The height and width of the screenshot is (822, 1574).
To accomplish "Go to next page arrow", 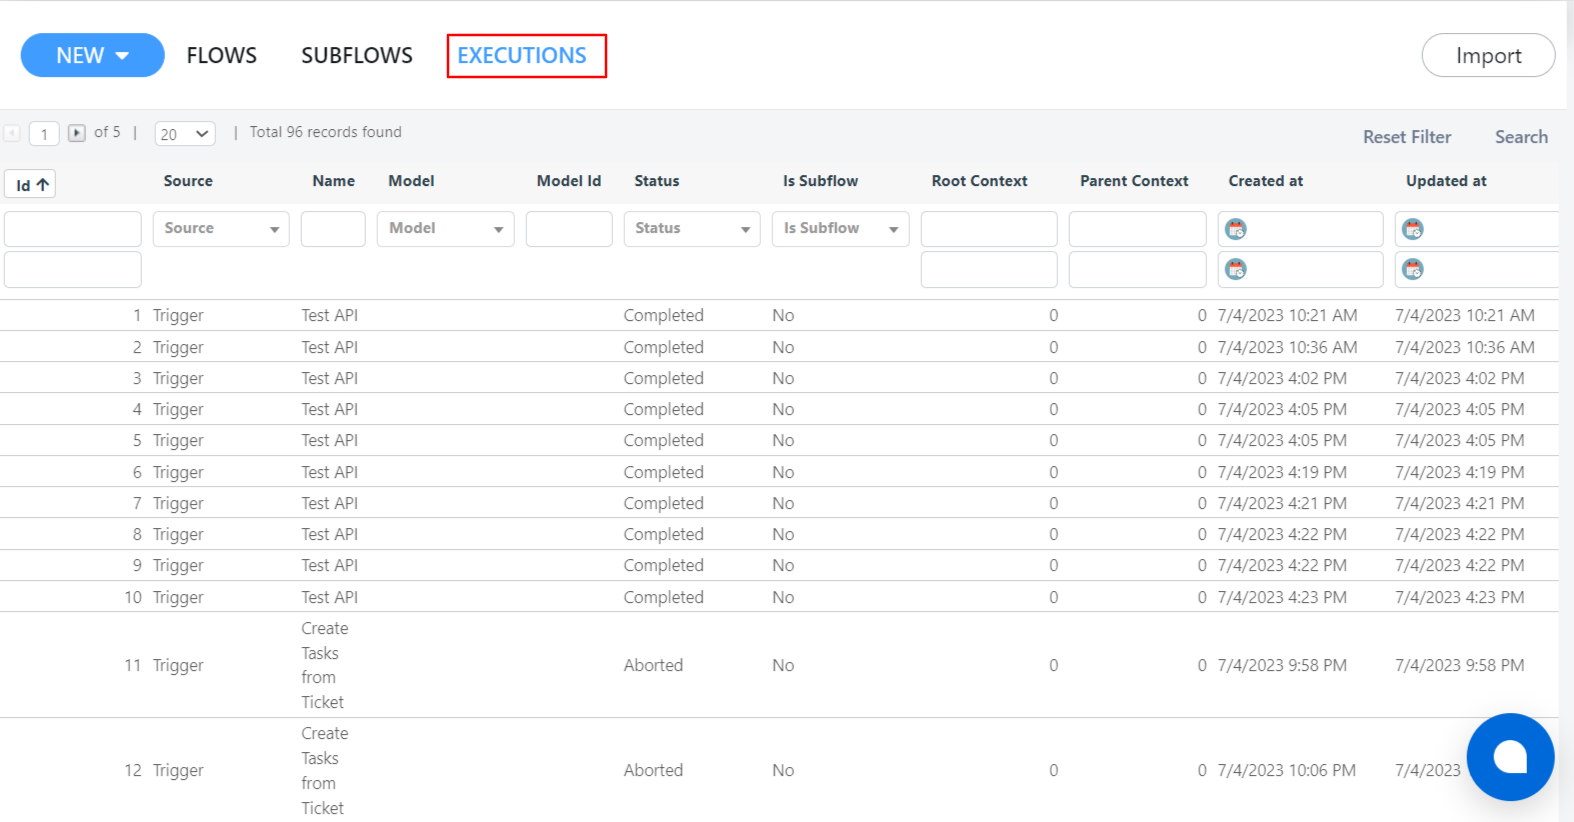I will [77, 133].
